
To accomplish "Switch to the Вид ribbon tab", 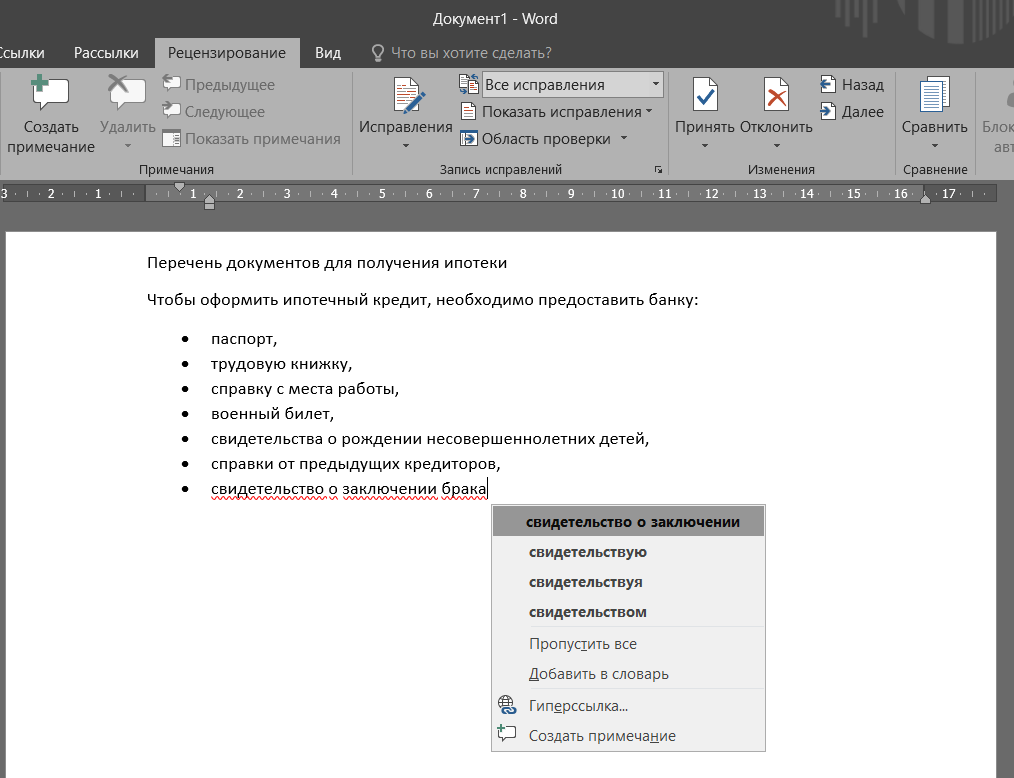I will click(x=327, y=53).
